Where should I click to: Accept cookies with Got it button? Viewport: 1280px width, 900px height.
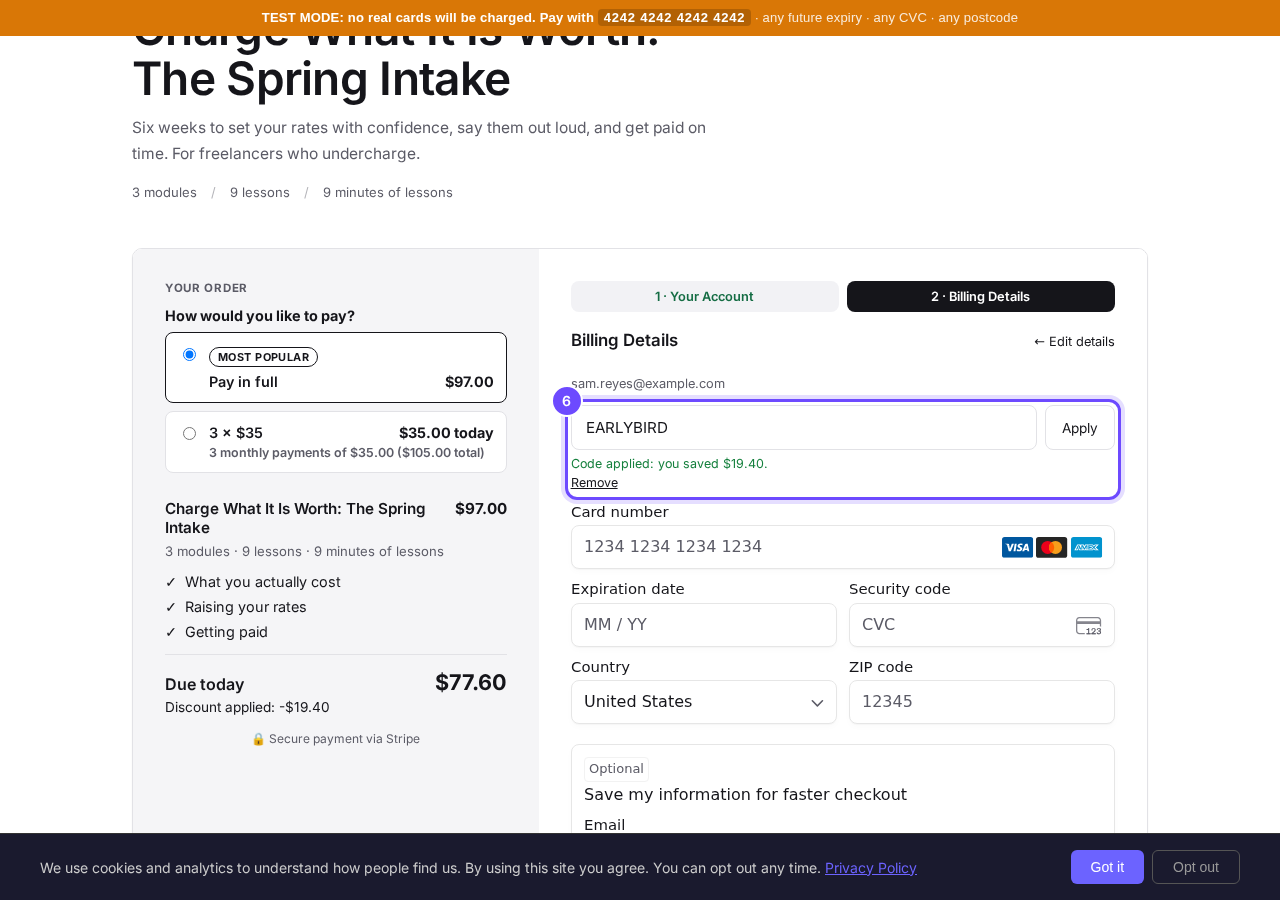1107,867
